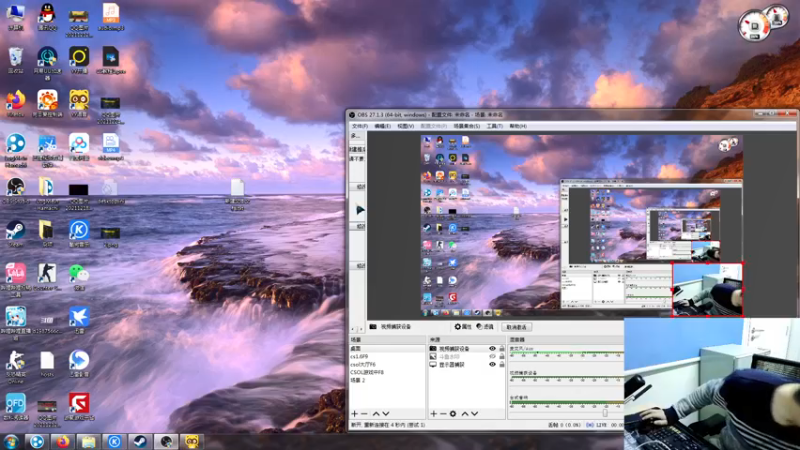Open the Help (帮助) menu in OBS
This screenshot has width=800, height=450.
pyautogui.click(x=518, y=126)
